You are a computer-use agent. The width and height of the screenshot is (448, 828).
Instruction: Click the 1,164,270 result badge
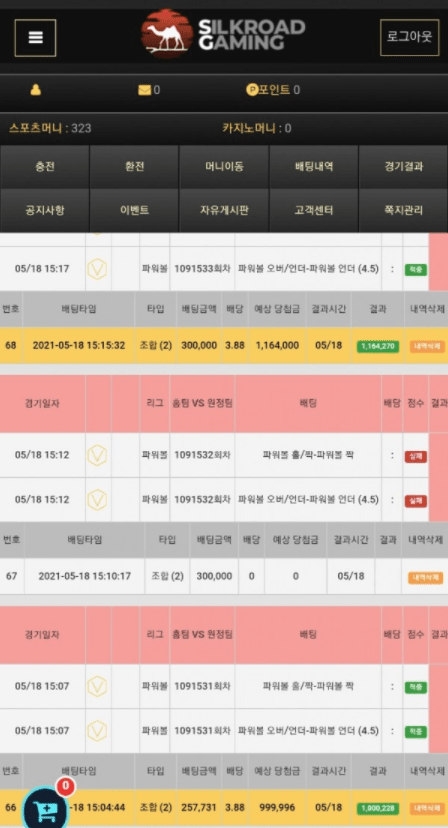pos(378,346)
